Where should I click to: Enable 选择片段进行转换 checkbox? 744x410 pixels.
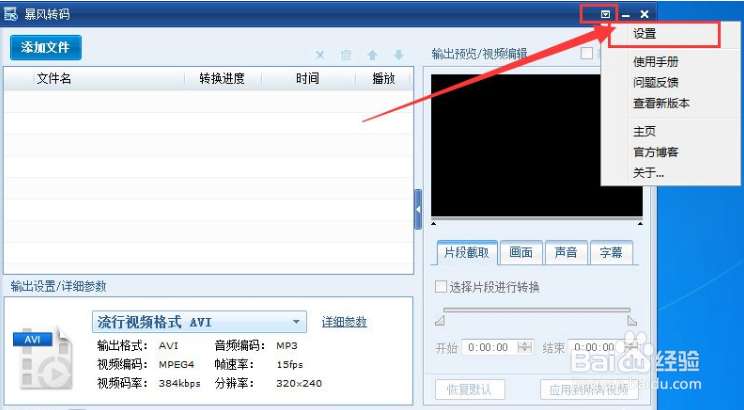[x=441, y=287]
